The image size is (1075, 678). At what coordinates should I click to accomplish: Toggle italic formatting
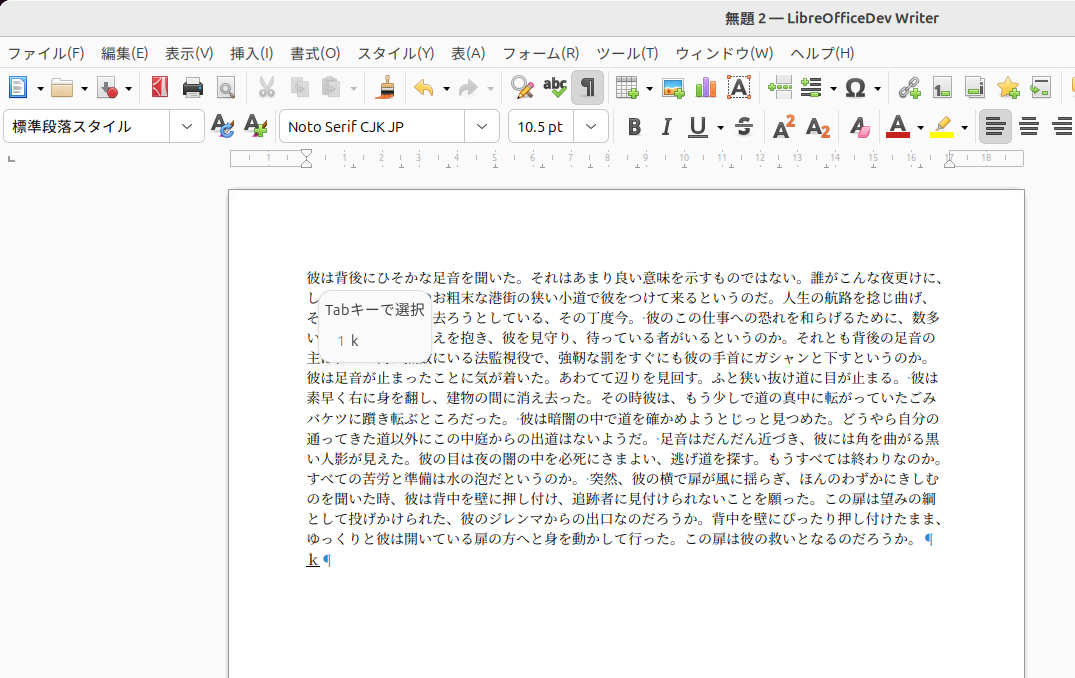[x=666, y=126]
